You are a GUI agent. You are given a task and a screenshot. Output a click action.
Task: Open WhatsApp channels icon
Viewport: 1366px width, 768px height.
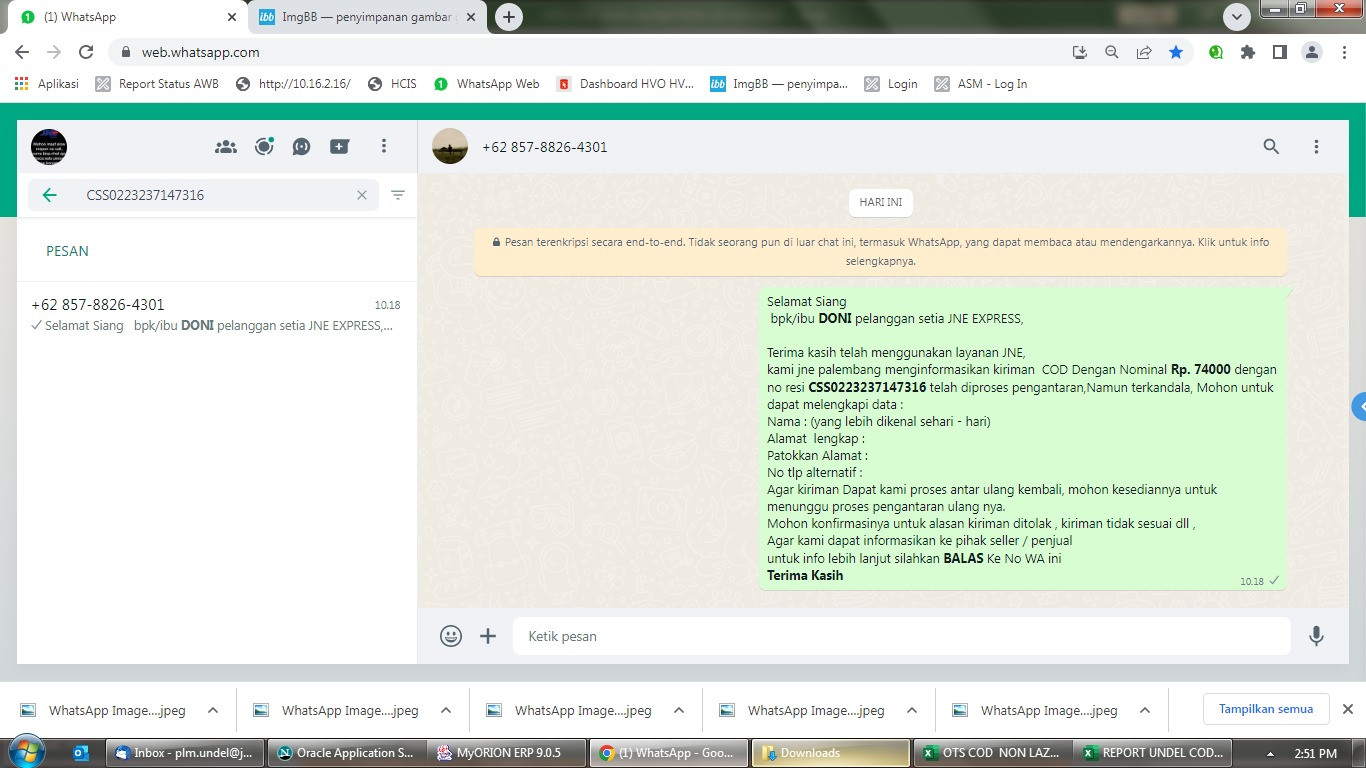point(302,147)
